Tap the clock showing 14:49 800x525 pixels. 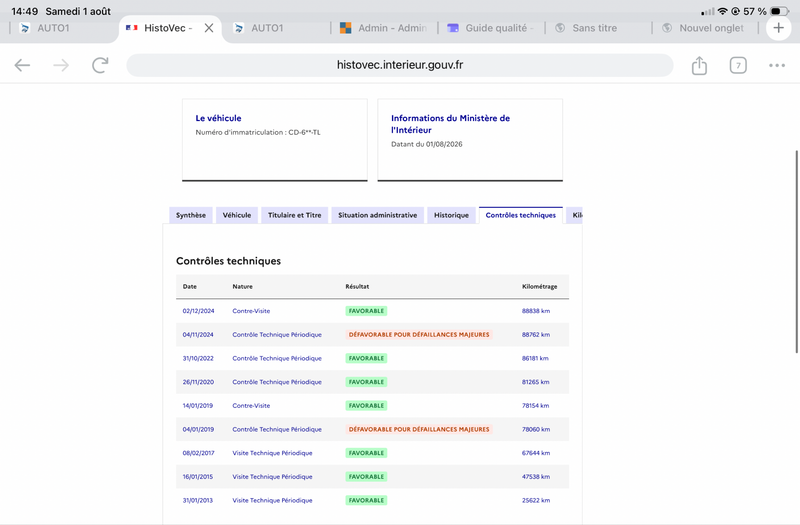pyautogui.click(x=24, y=11)
